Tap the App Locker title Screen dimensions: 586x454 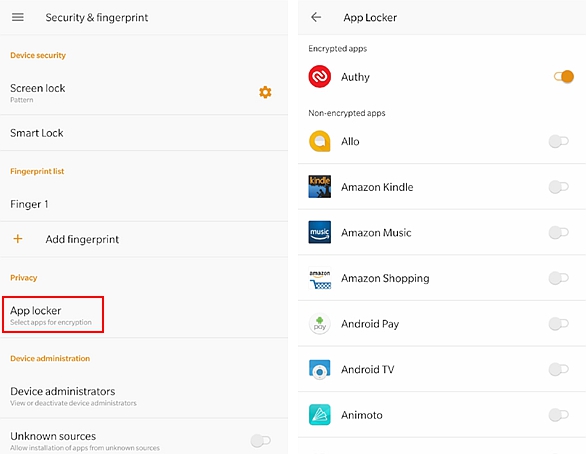point(370,18)
